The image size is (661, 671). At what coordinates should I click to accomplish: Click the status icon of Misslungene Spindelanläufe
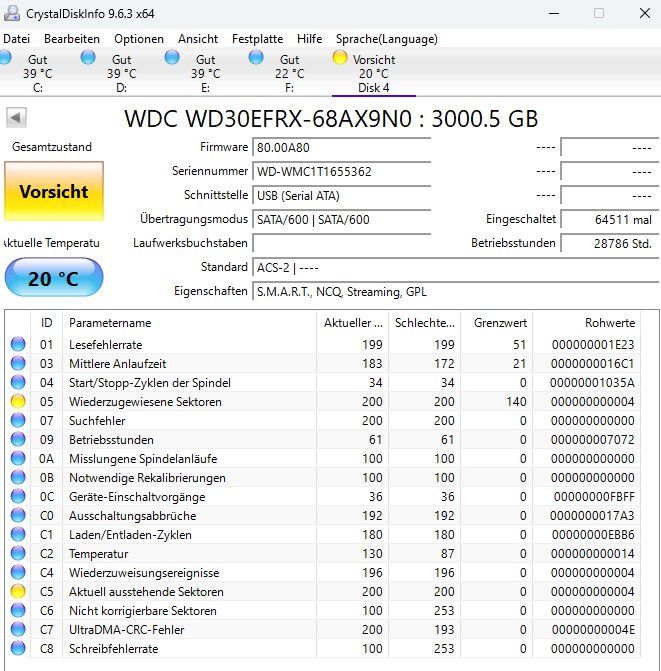[18, 458]
